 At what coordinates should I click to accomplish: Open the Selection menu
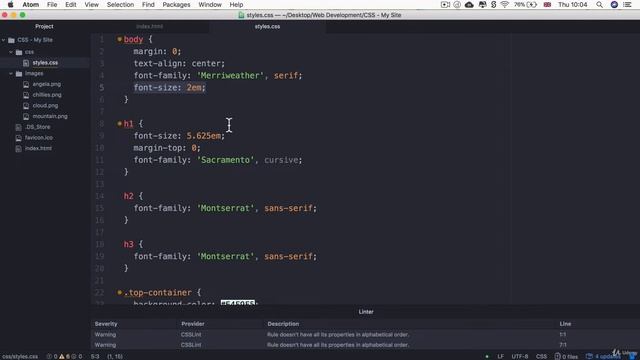tap(120, 4)
